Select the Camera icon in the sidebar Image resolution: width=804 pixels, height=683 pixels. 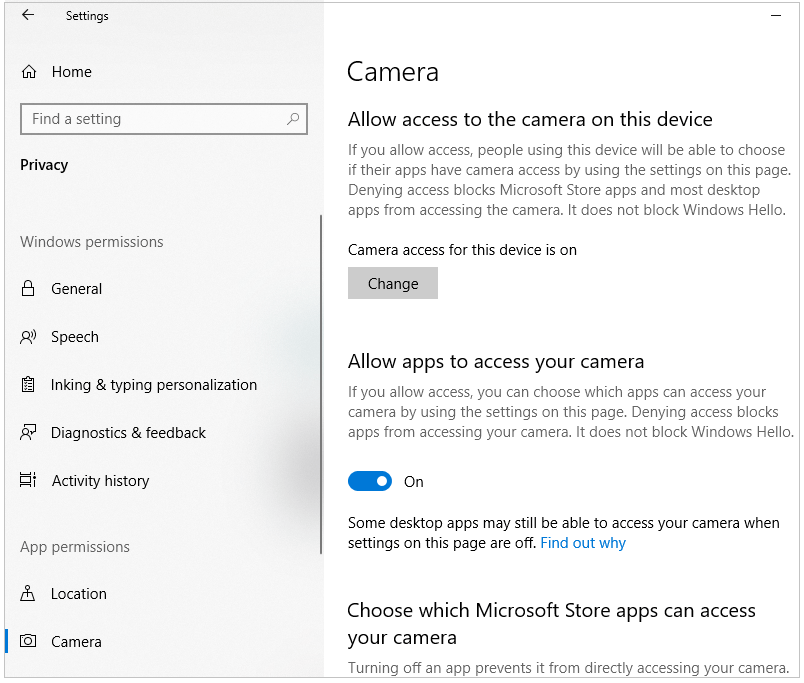pos(30,641)
